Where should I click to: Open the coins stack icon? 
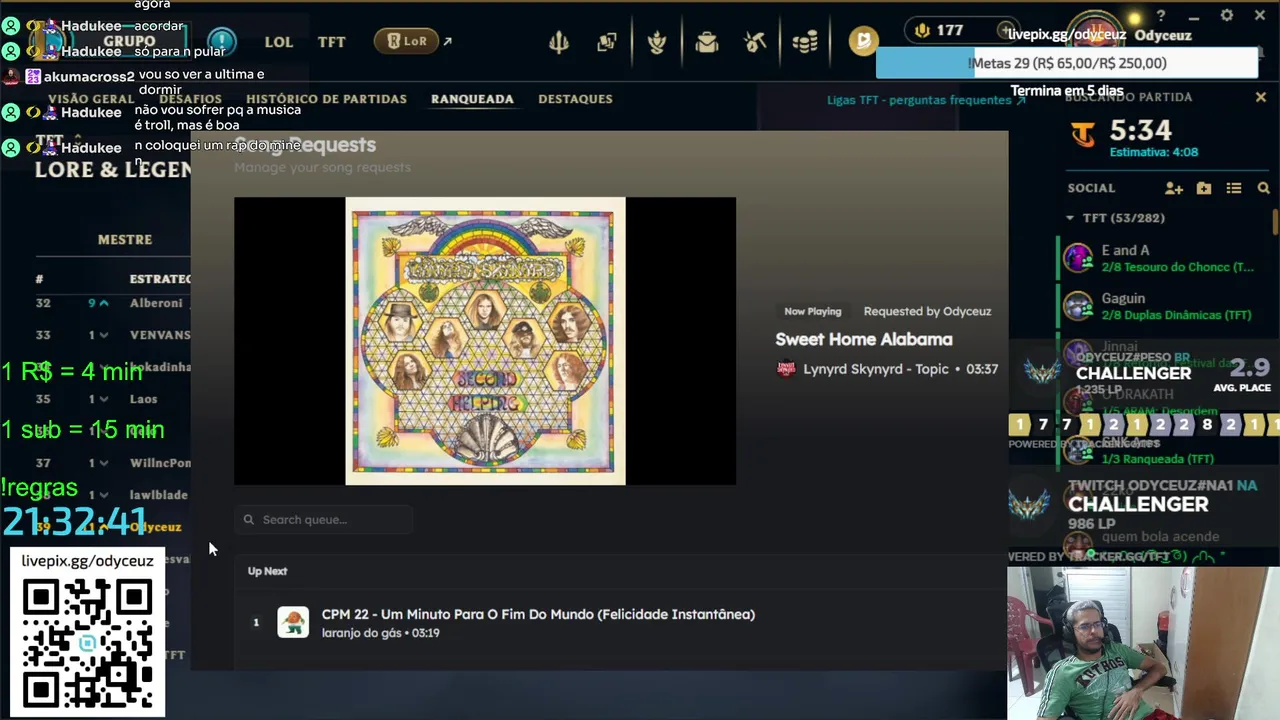pos(805,42)
